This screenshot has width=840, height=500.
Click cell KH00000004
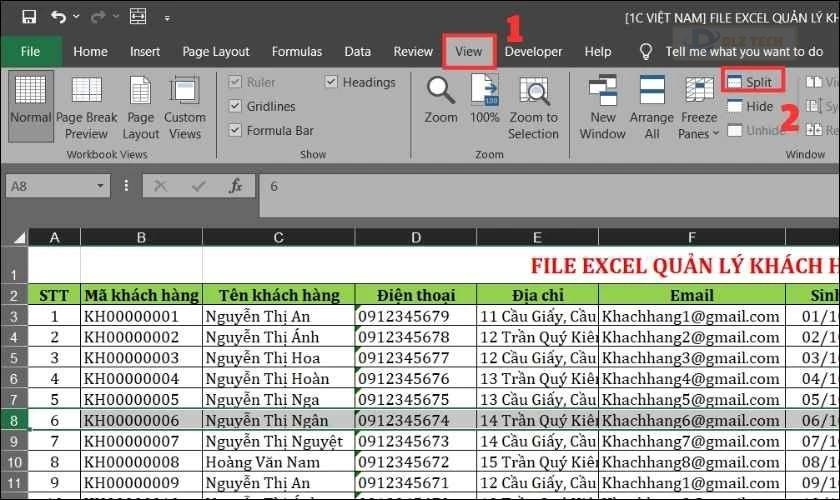141,378
